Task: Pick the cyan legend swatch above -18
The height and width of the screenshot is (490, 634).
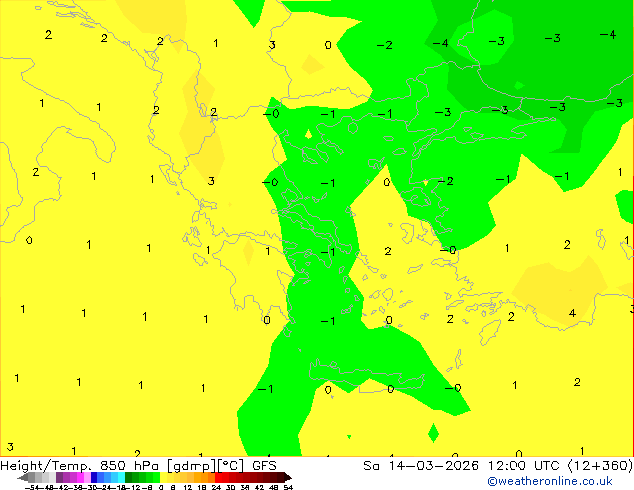Action: 121,477
